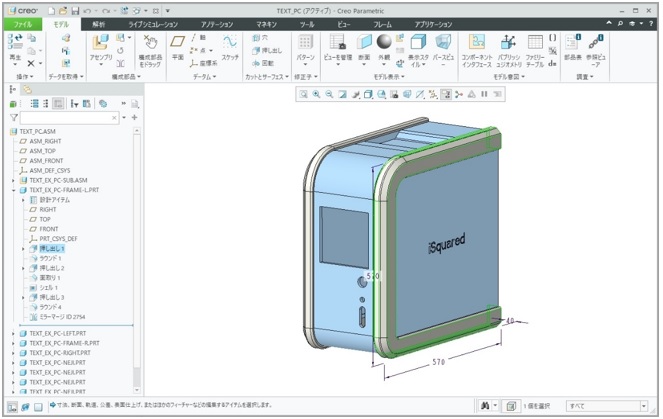This screenshot has width=663, height=419.
Task: Select 押し出し 1 in model tree
Action: tap(52, 249)
